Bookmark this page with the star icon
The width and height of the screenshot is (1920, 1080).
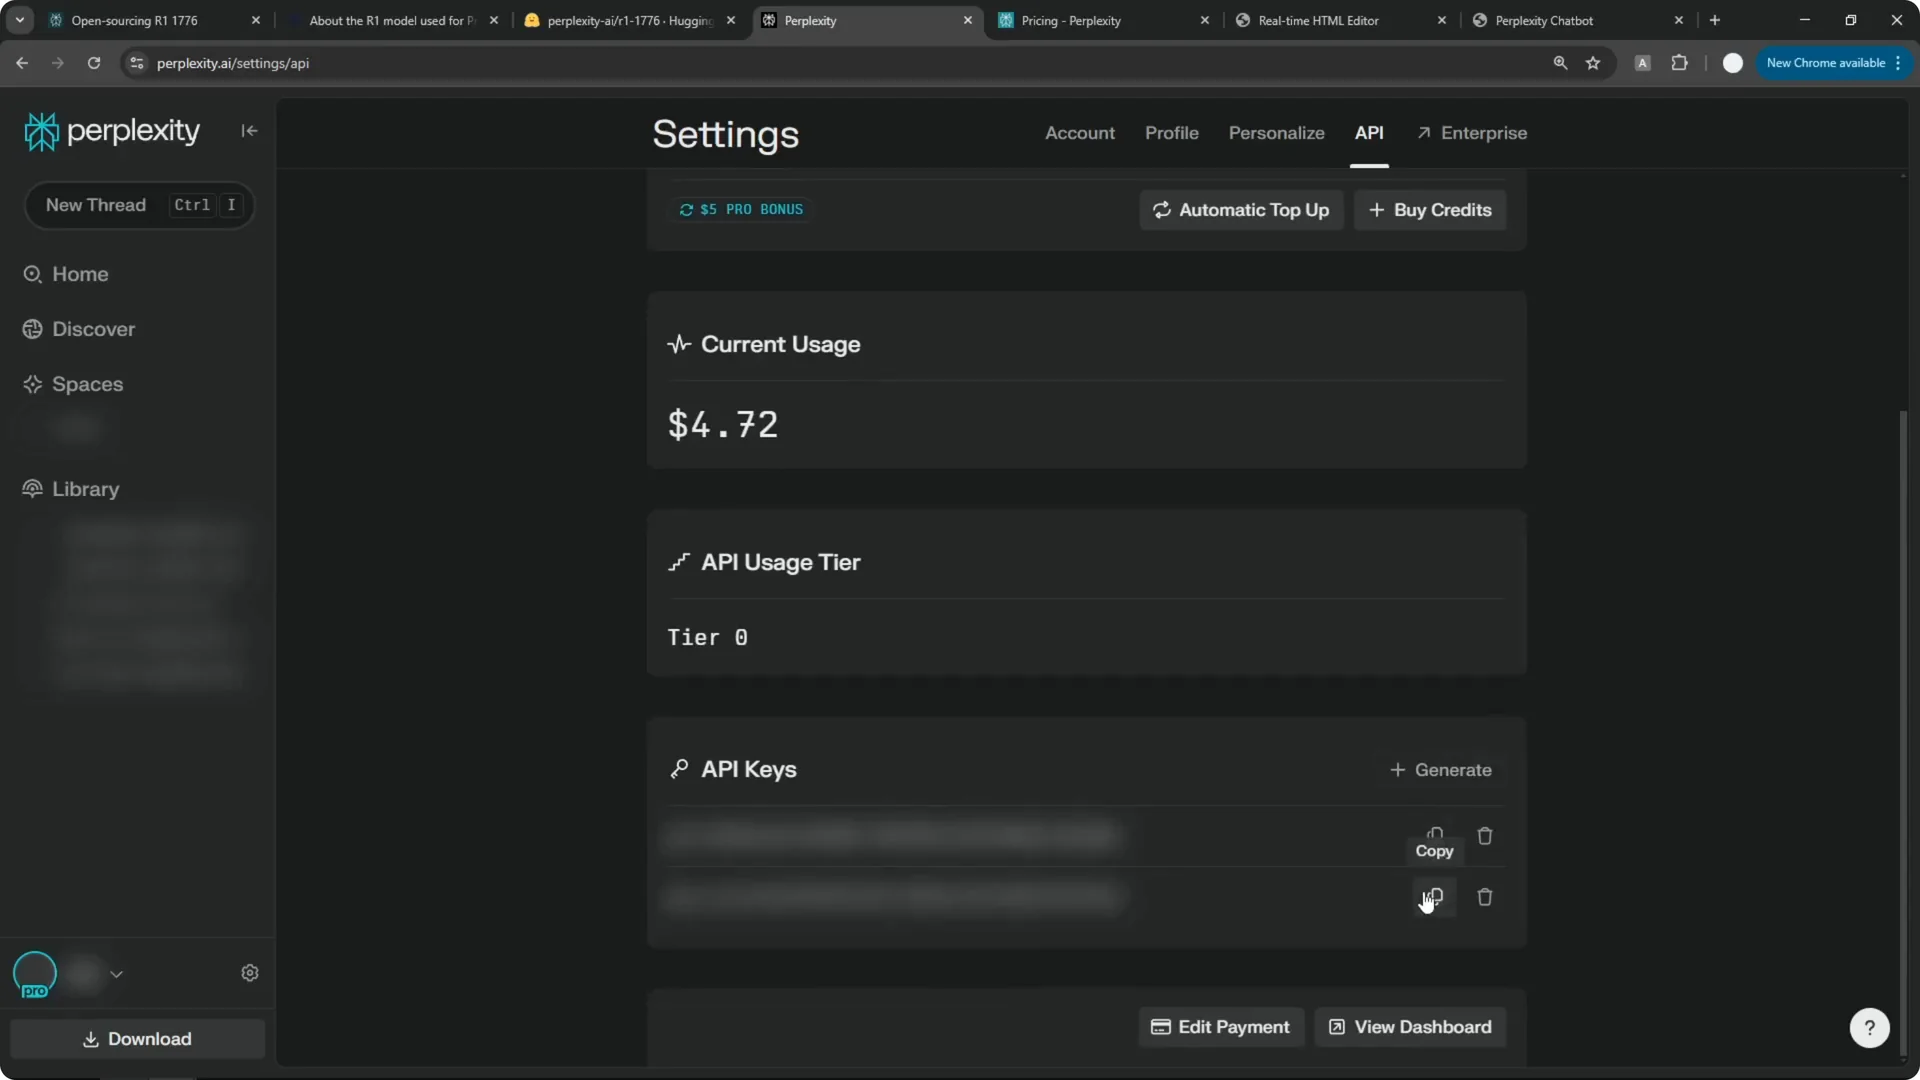tap(1592, 63)
